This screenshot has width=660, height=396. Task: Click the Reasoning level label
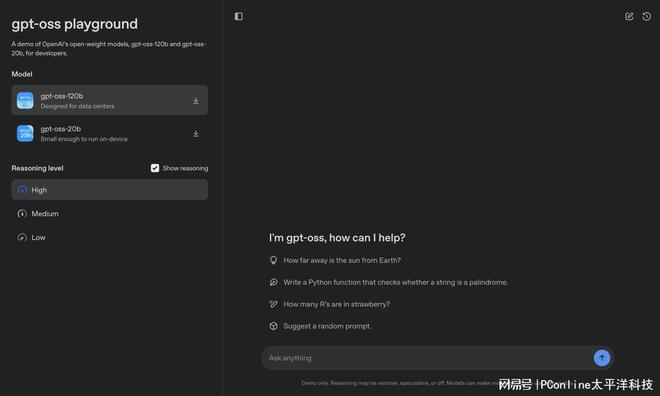[x=37, y=168]
